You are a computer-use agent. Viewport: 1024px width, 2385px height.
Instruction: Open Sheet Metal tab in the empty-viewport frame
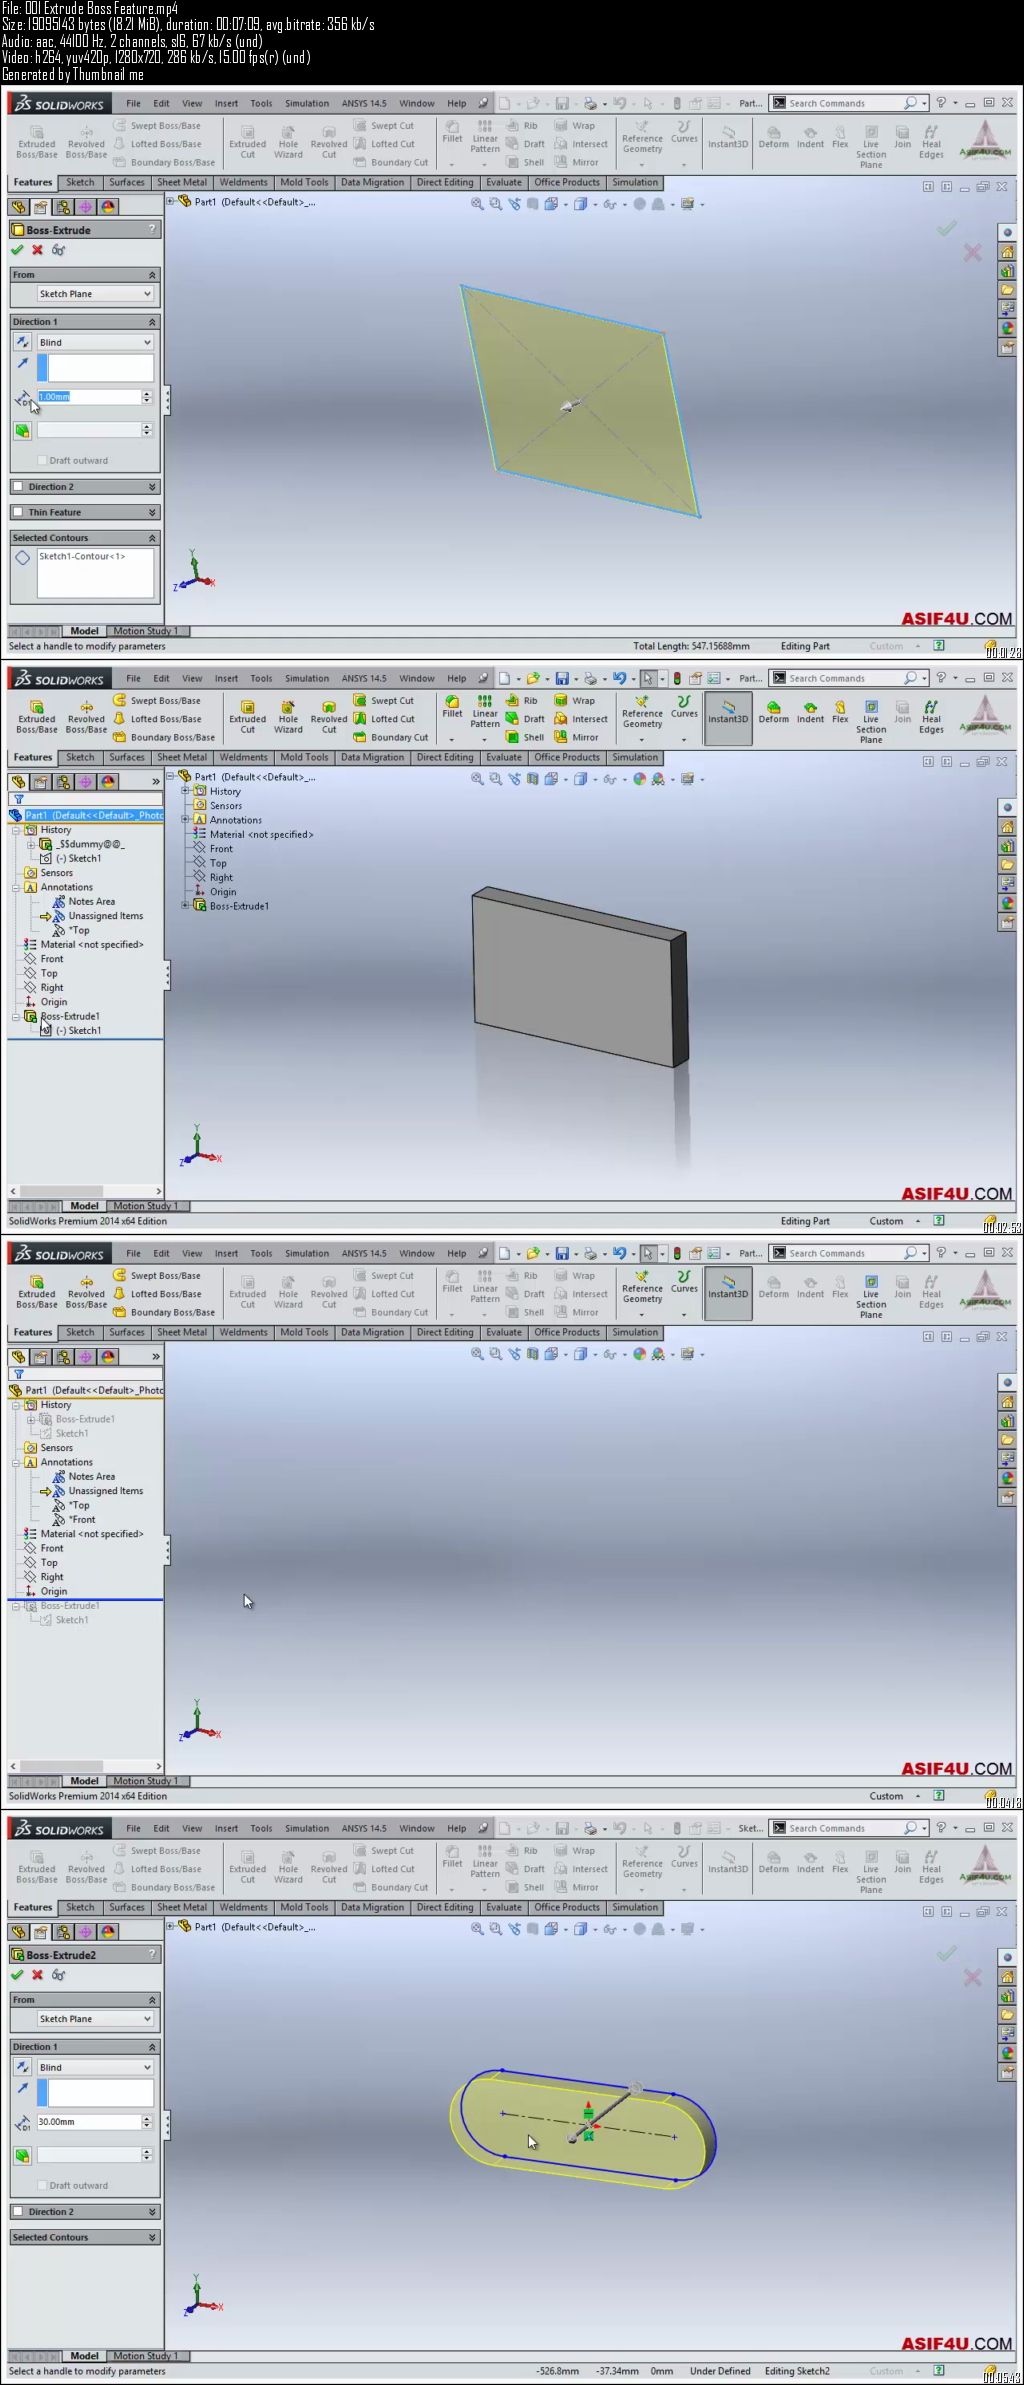[182, 1332]
